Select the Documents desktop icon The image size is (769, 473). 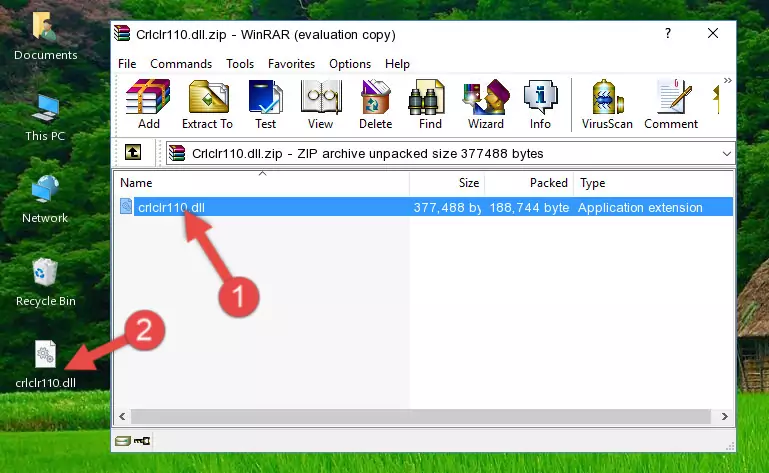click(x=45, y=37)
